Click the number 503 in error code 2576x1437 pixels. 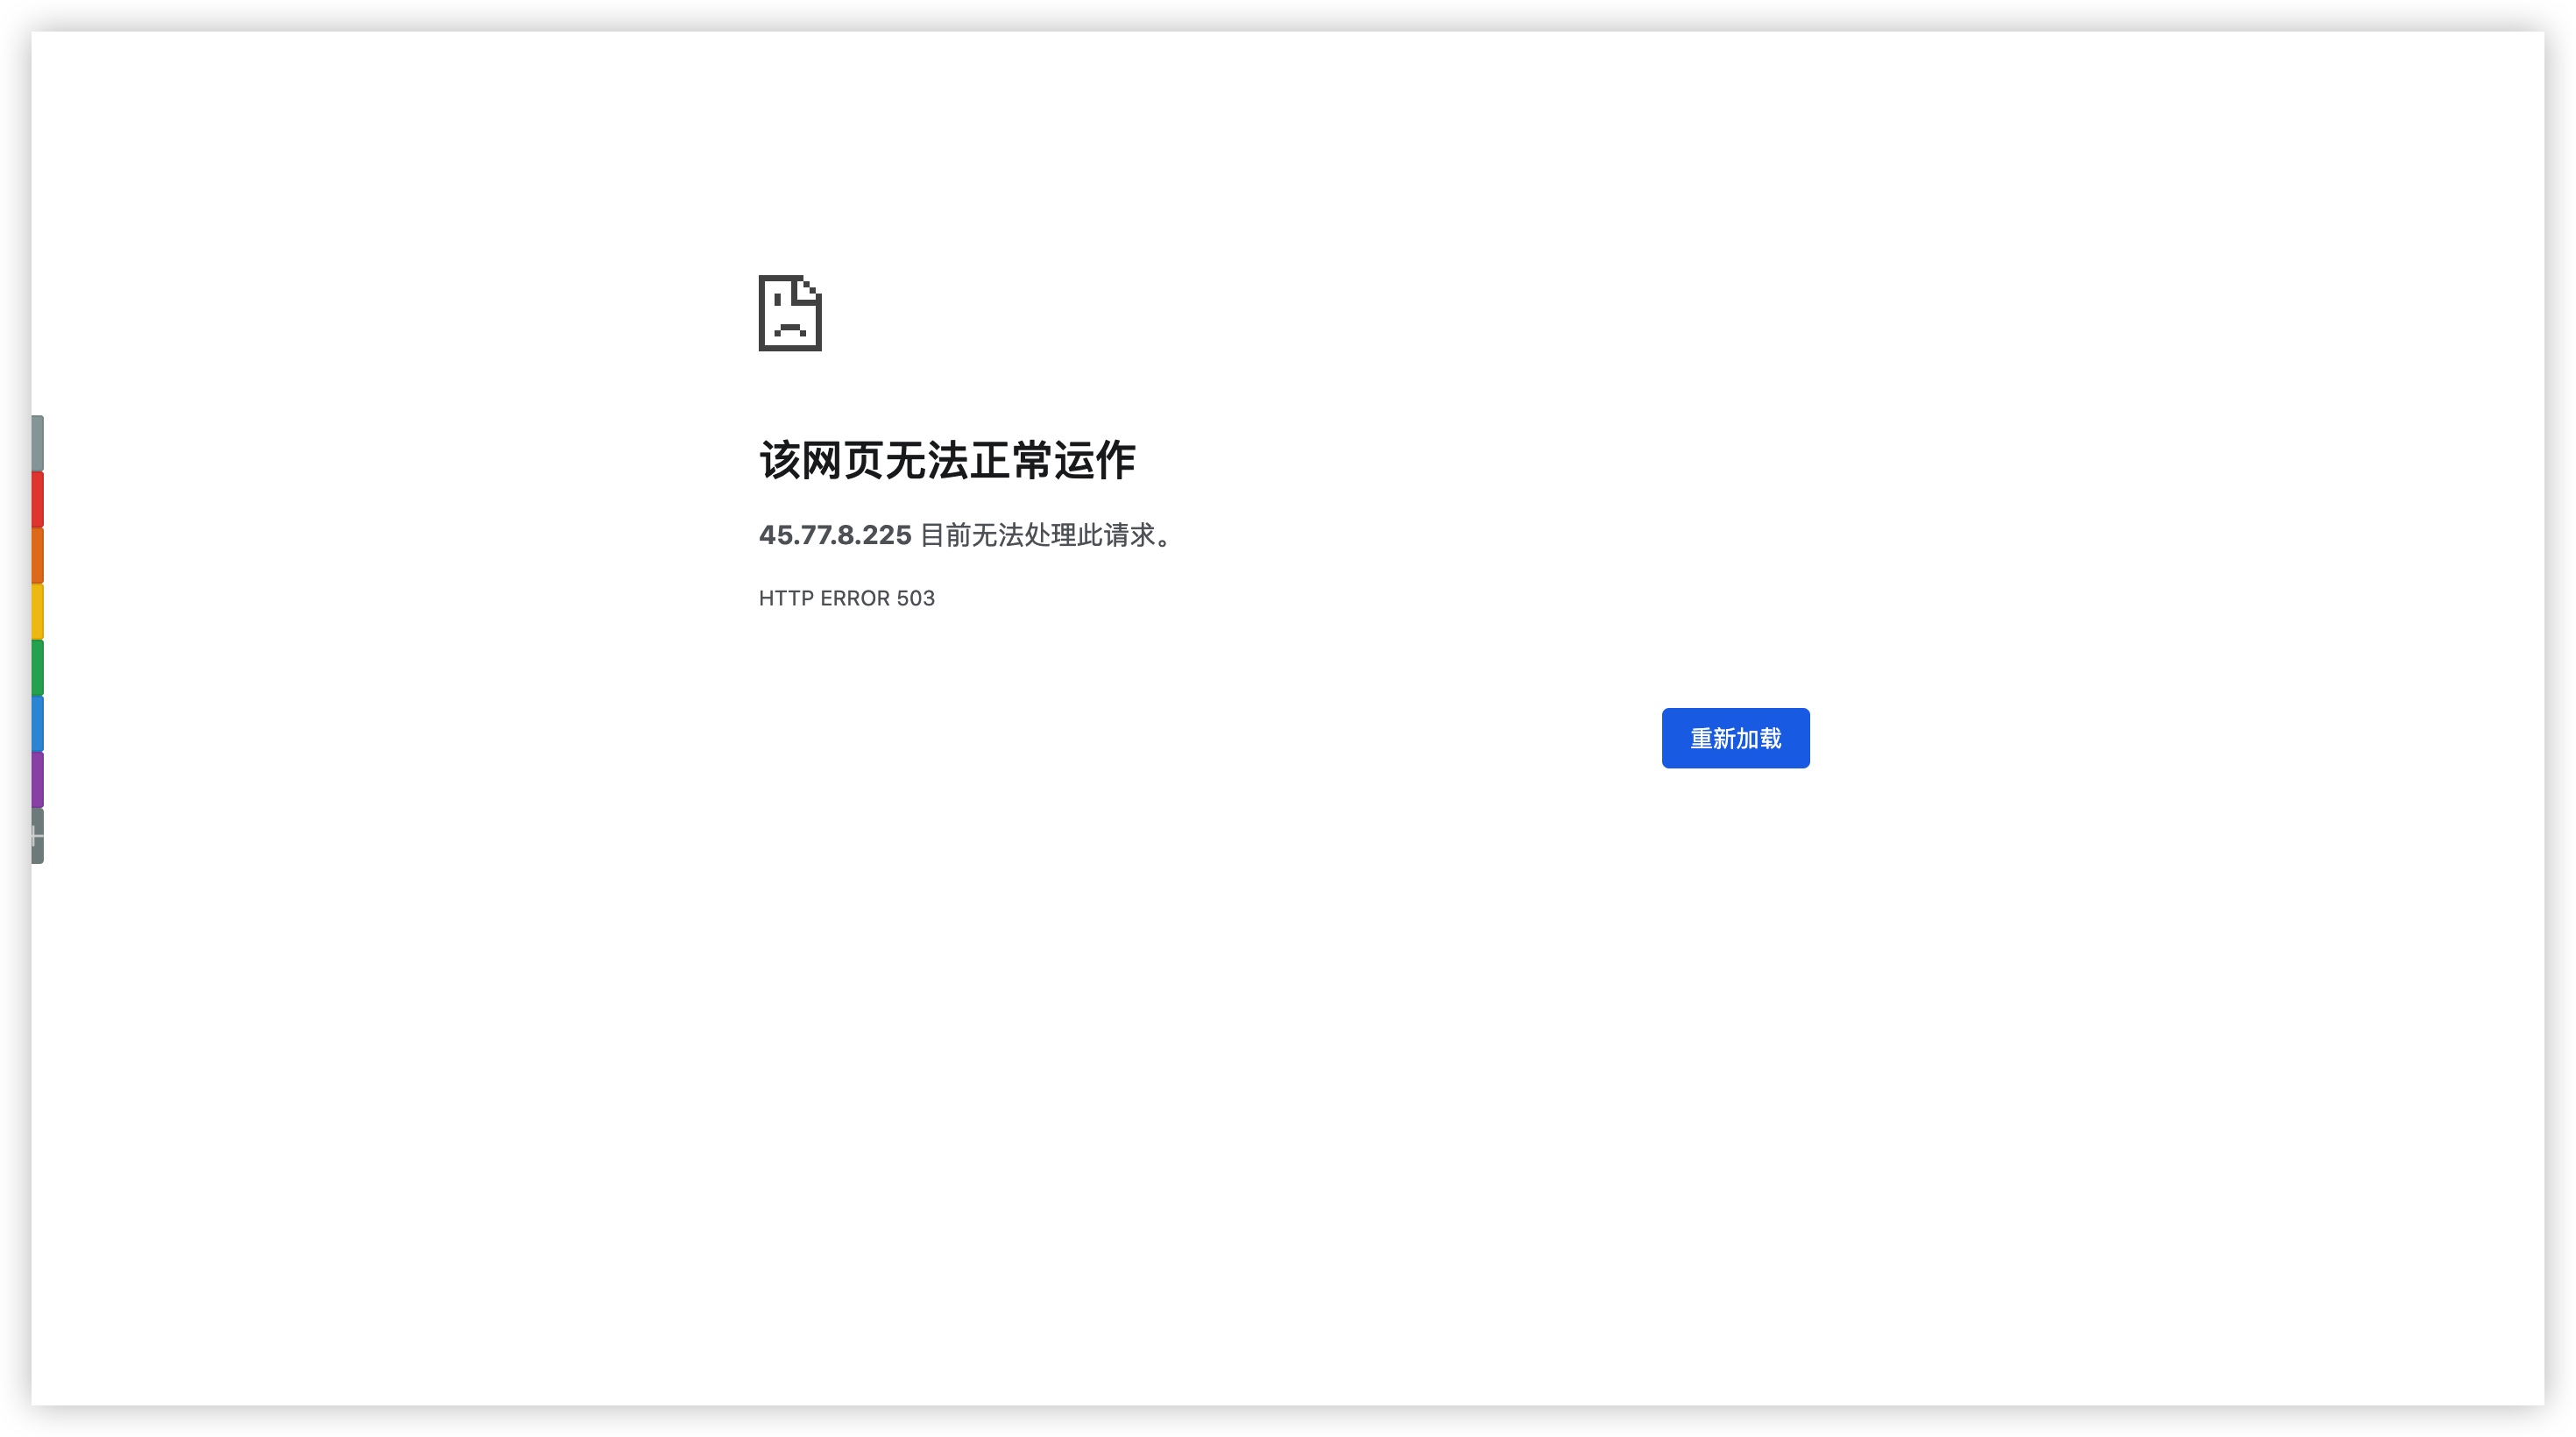pyautogui.click(x=915, y=598)
